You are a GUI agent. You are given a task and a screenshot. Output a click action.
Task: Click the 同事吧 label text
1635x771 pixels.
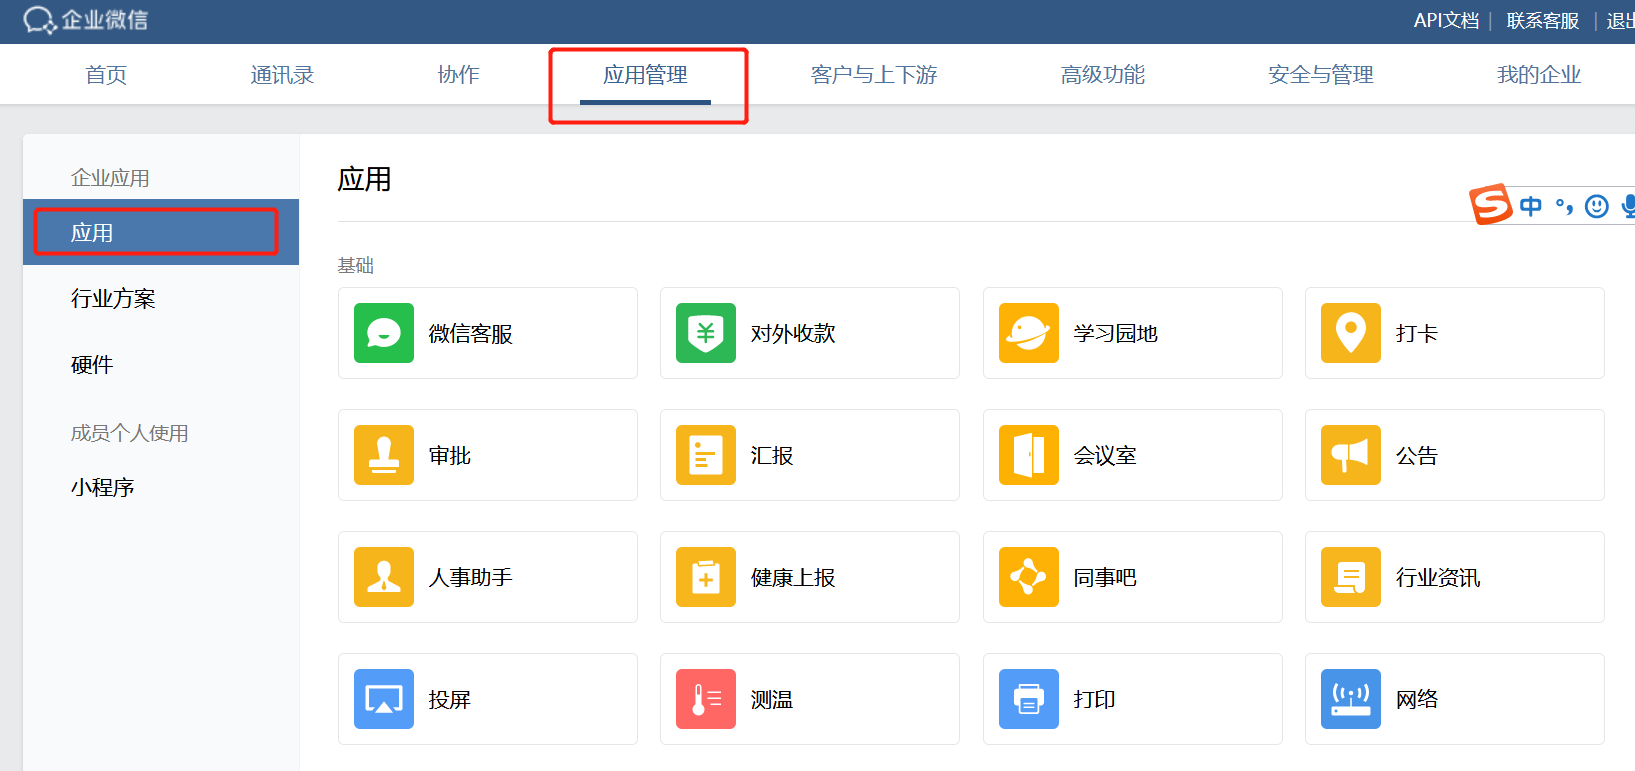tap(1105, 578)
